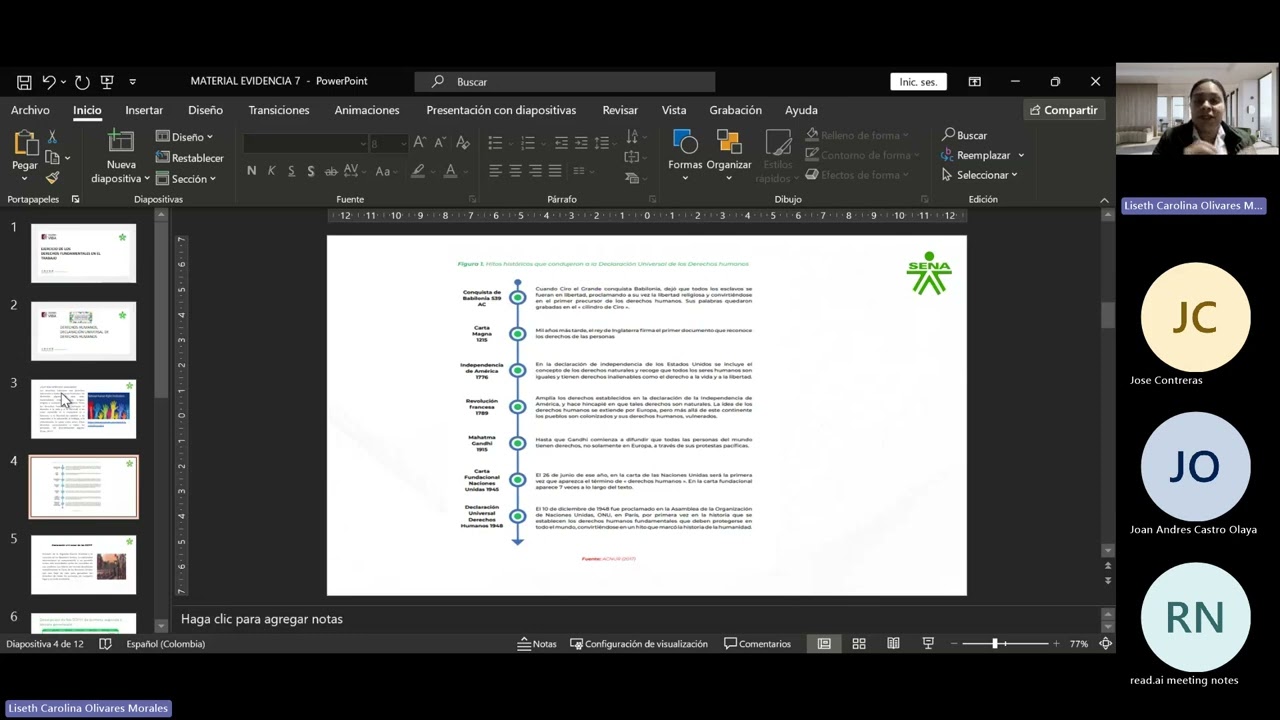Switch to the Diseño ribbon tab
This screenshot has width=1280, height=720.
(x=205, y=110)
